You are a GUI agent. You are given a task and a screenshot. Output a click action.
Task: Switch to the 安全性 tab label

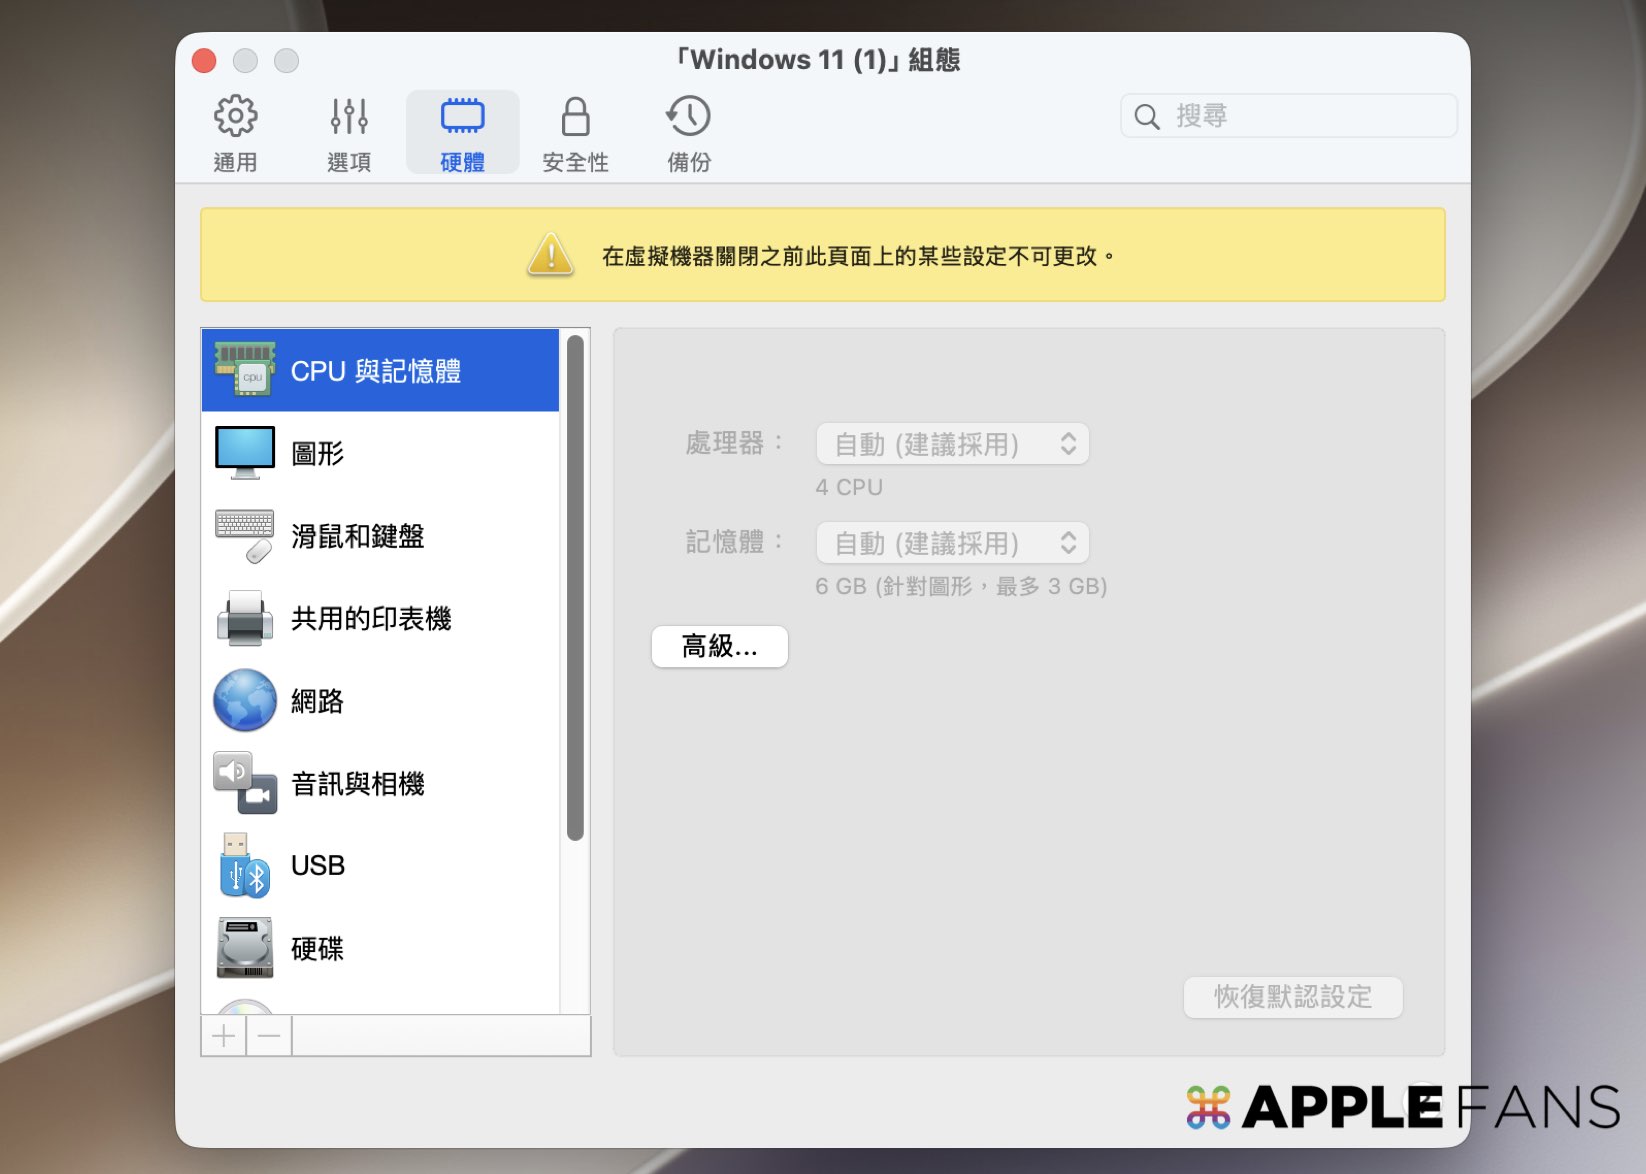pyautogui.click(x=575, y=162)
